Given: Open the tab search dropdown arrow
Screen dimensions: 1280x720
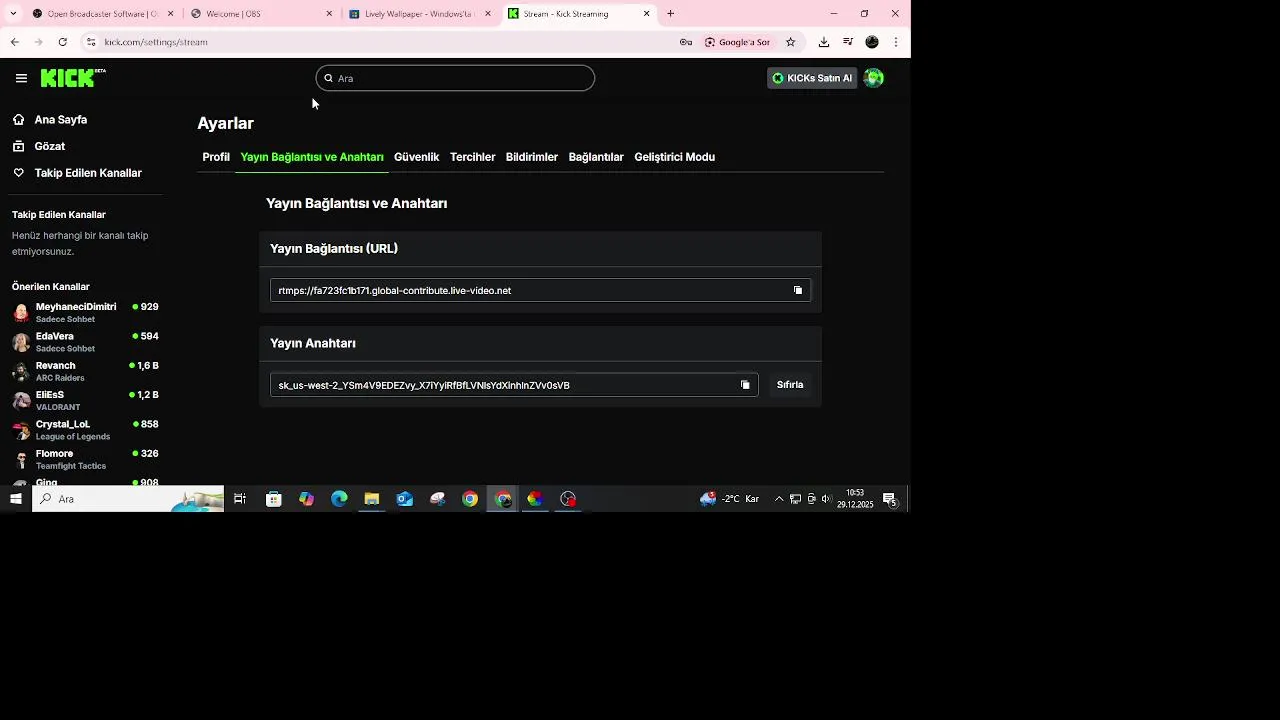Looking at the screenshot, I should click(x=13, y=14).
